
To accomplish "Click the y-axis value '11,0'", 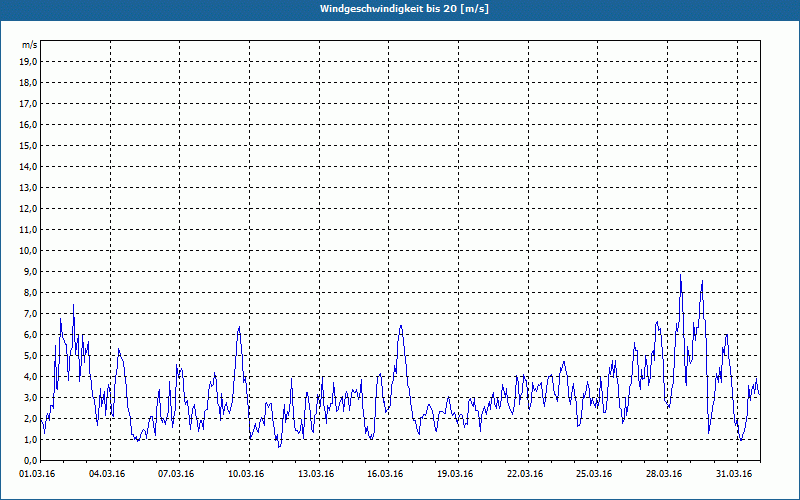I will tap(28, 230).
